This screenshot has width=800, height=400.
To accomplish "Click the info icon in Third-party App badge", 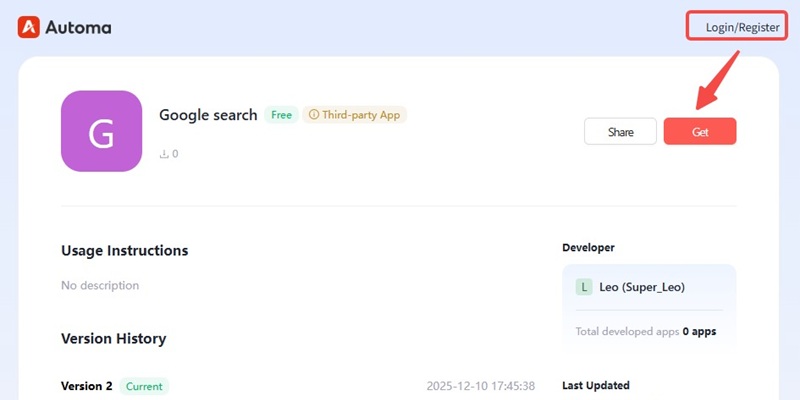I will point(314,115).
